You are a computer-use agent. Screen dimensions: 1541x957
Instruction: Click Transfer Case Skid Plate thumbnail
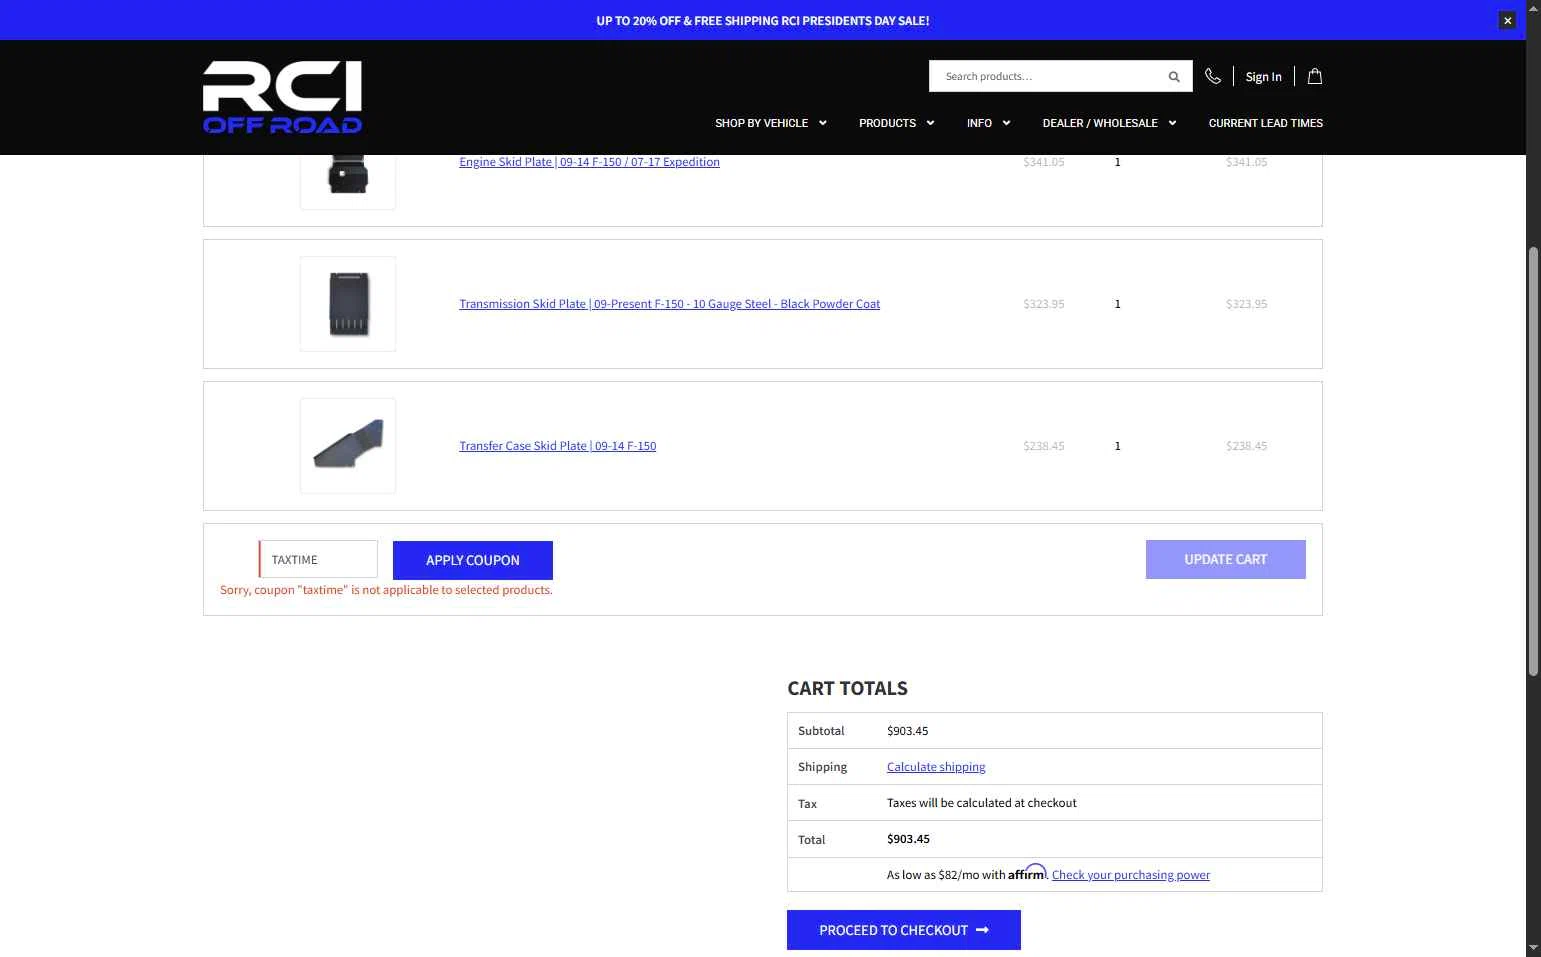pyautogui.click(x=348, y=446)
